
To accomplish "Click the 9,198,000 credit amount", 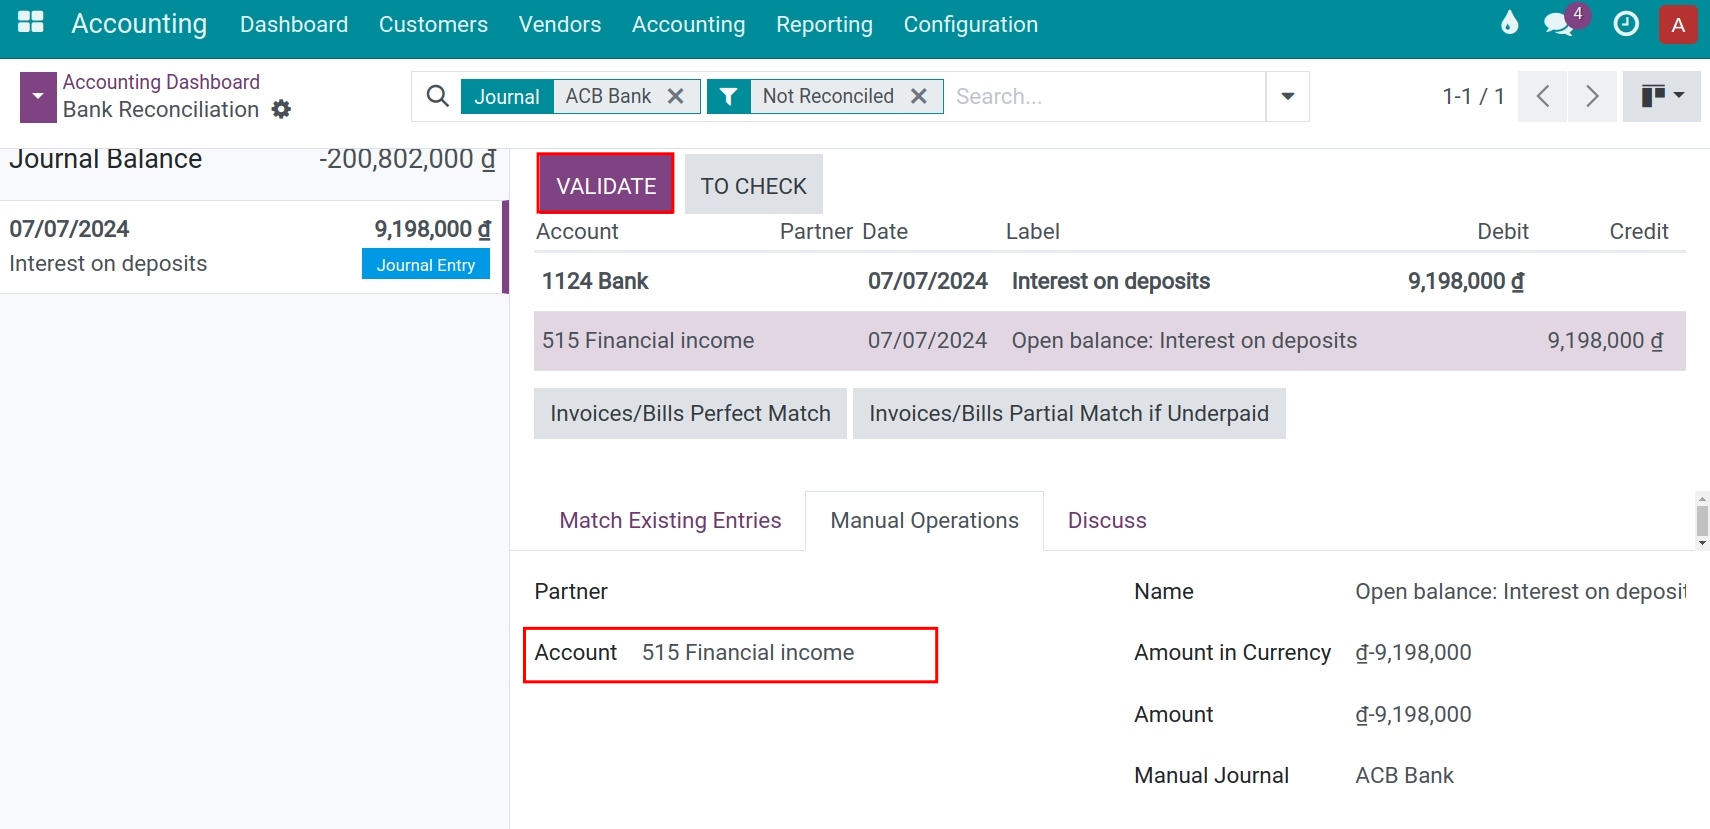I will click(1605, 341).
